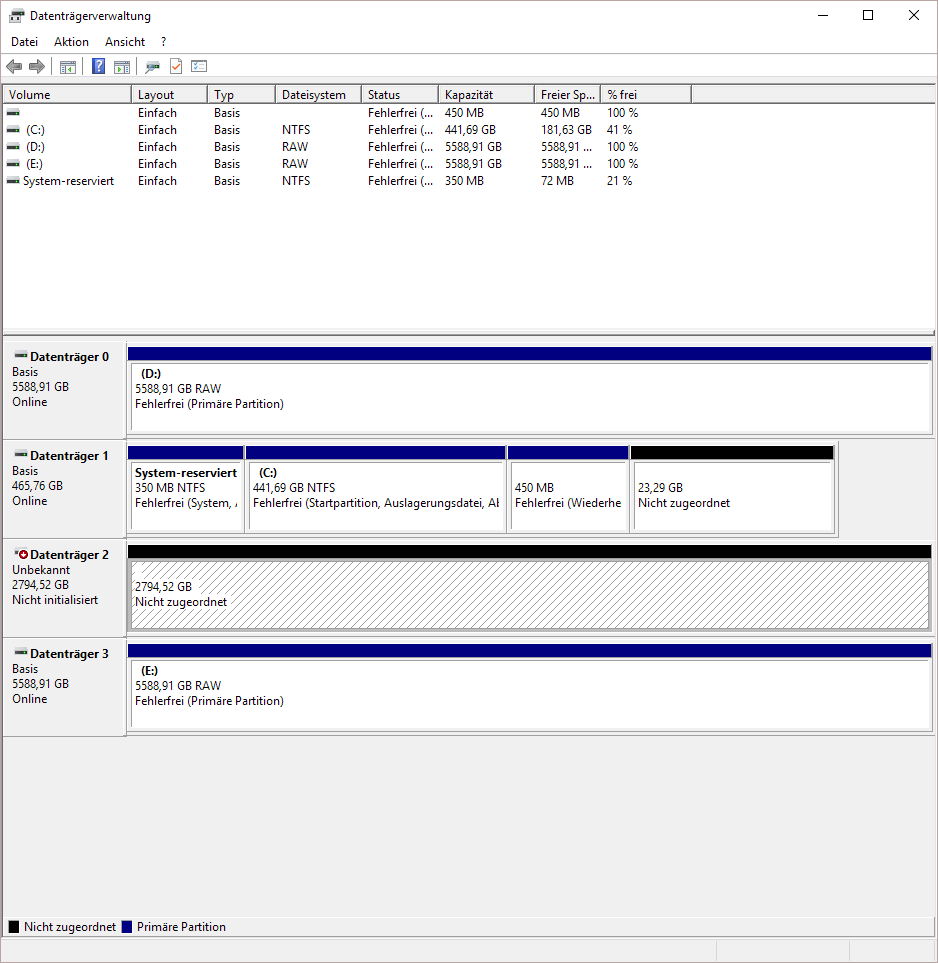938x963 pixels.
Task: Click the 21 % free cell
Action: point(619,181)
